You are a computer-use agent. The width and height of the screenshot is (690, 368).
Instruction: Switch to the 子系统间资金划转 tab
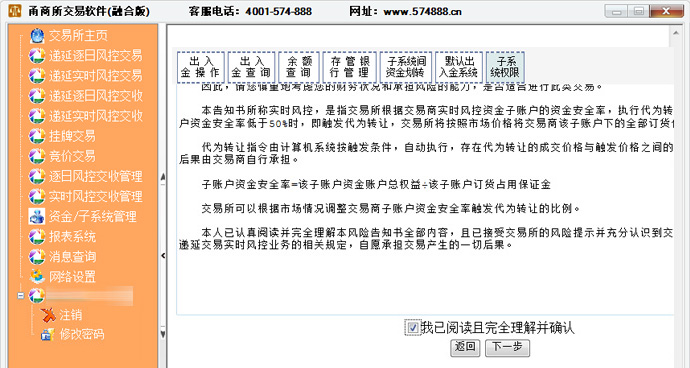tap(406, 67)
